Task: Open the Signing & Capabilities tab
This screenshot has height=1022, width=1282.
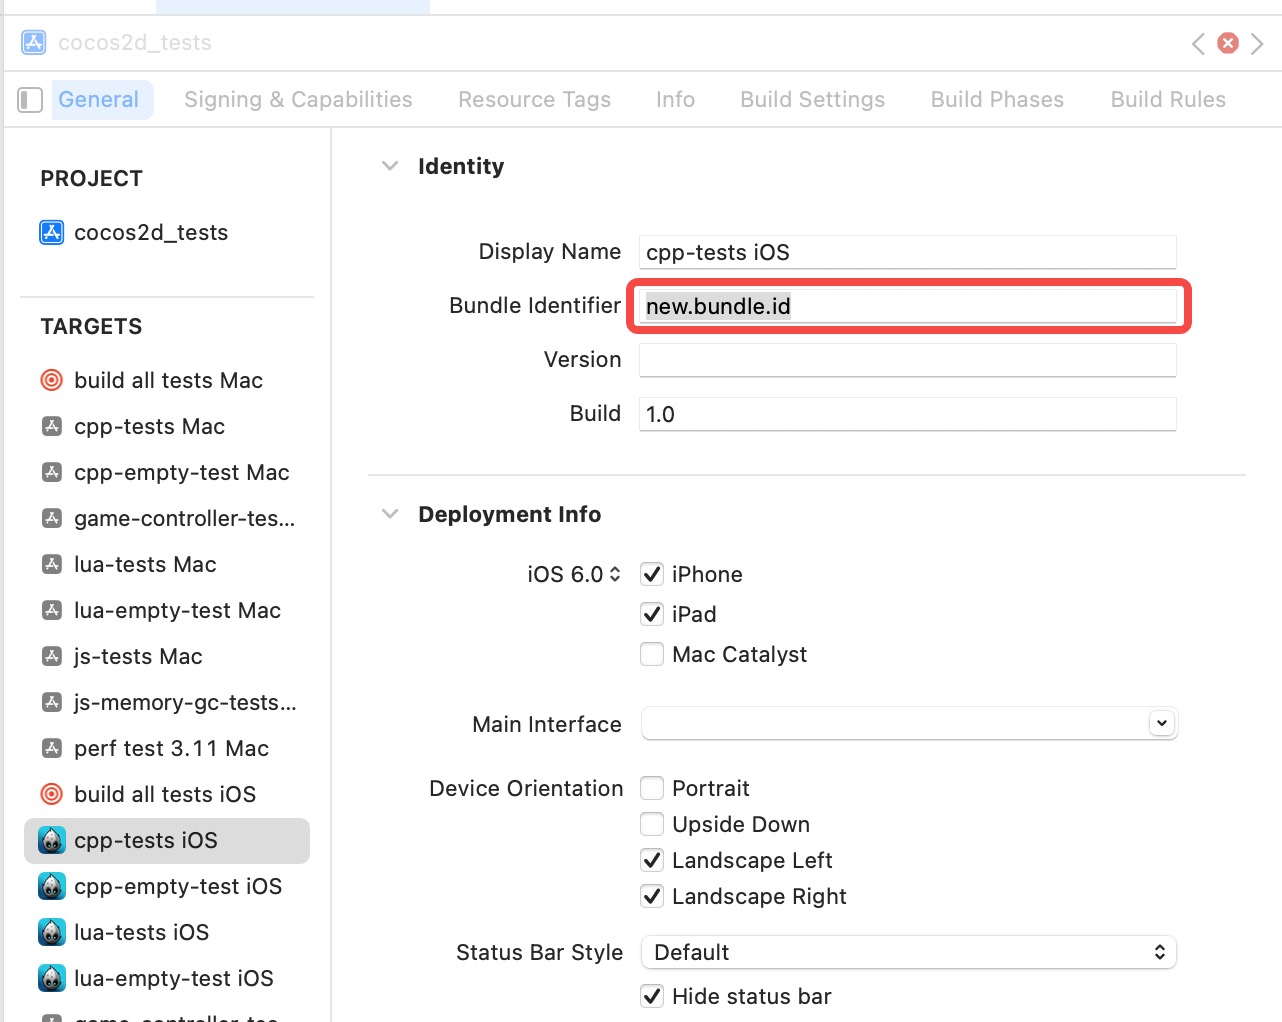Action: [x=298, y=100]
